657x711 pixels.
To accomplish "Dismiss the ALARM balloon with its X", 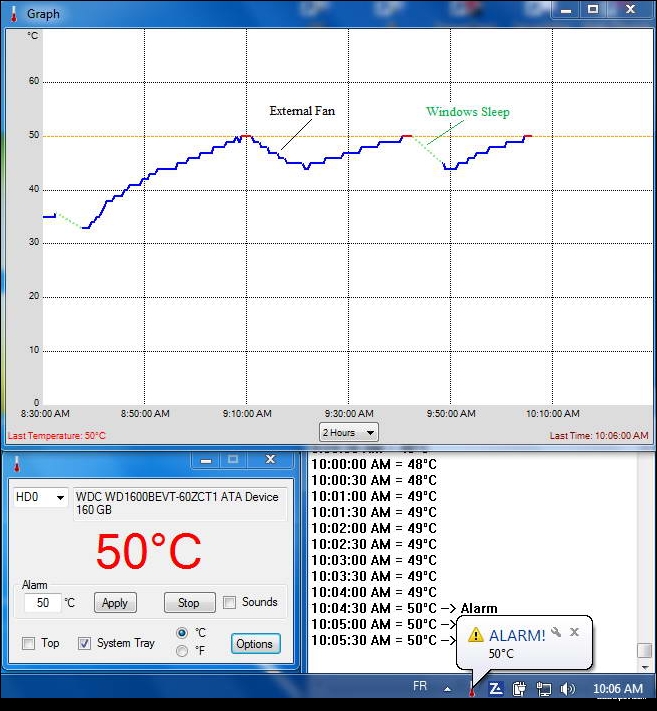I will 574,632.
